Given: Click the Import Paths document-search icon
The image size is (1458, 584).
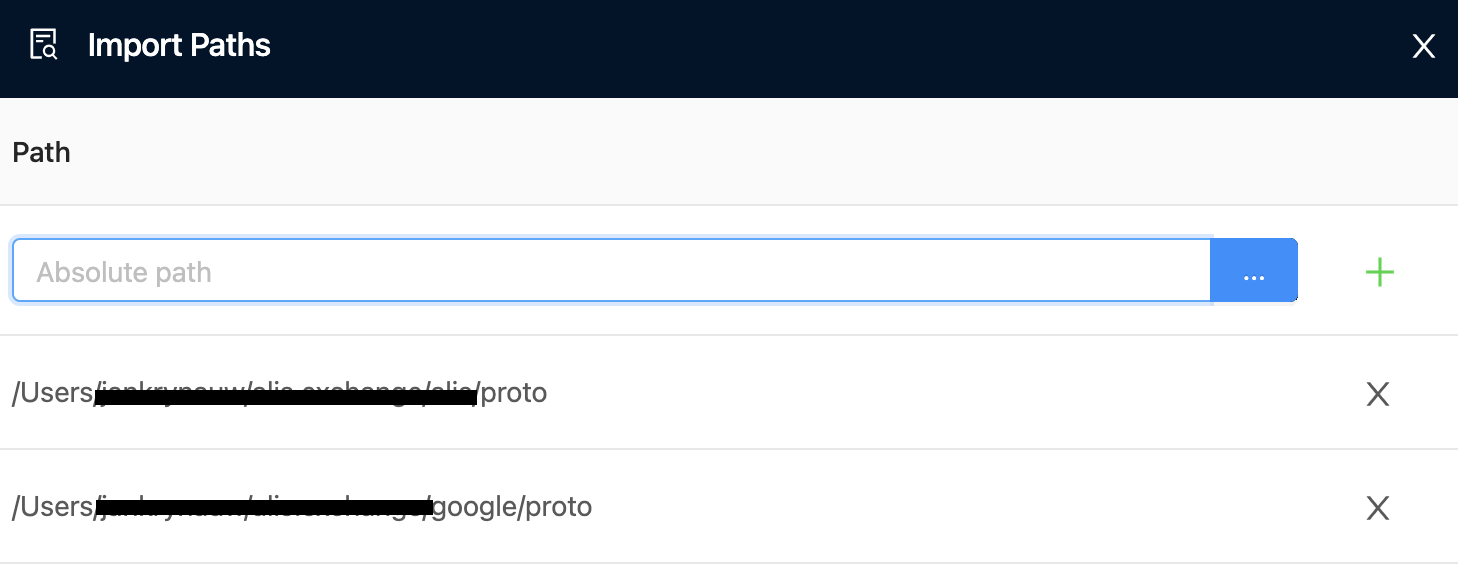Looking at the screenshot, I should 43,46.
